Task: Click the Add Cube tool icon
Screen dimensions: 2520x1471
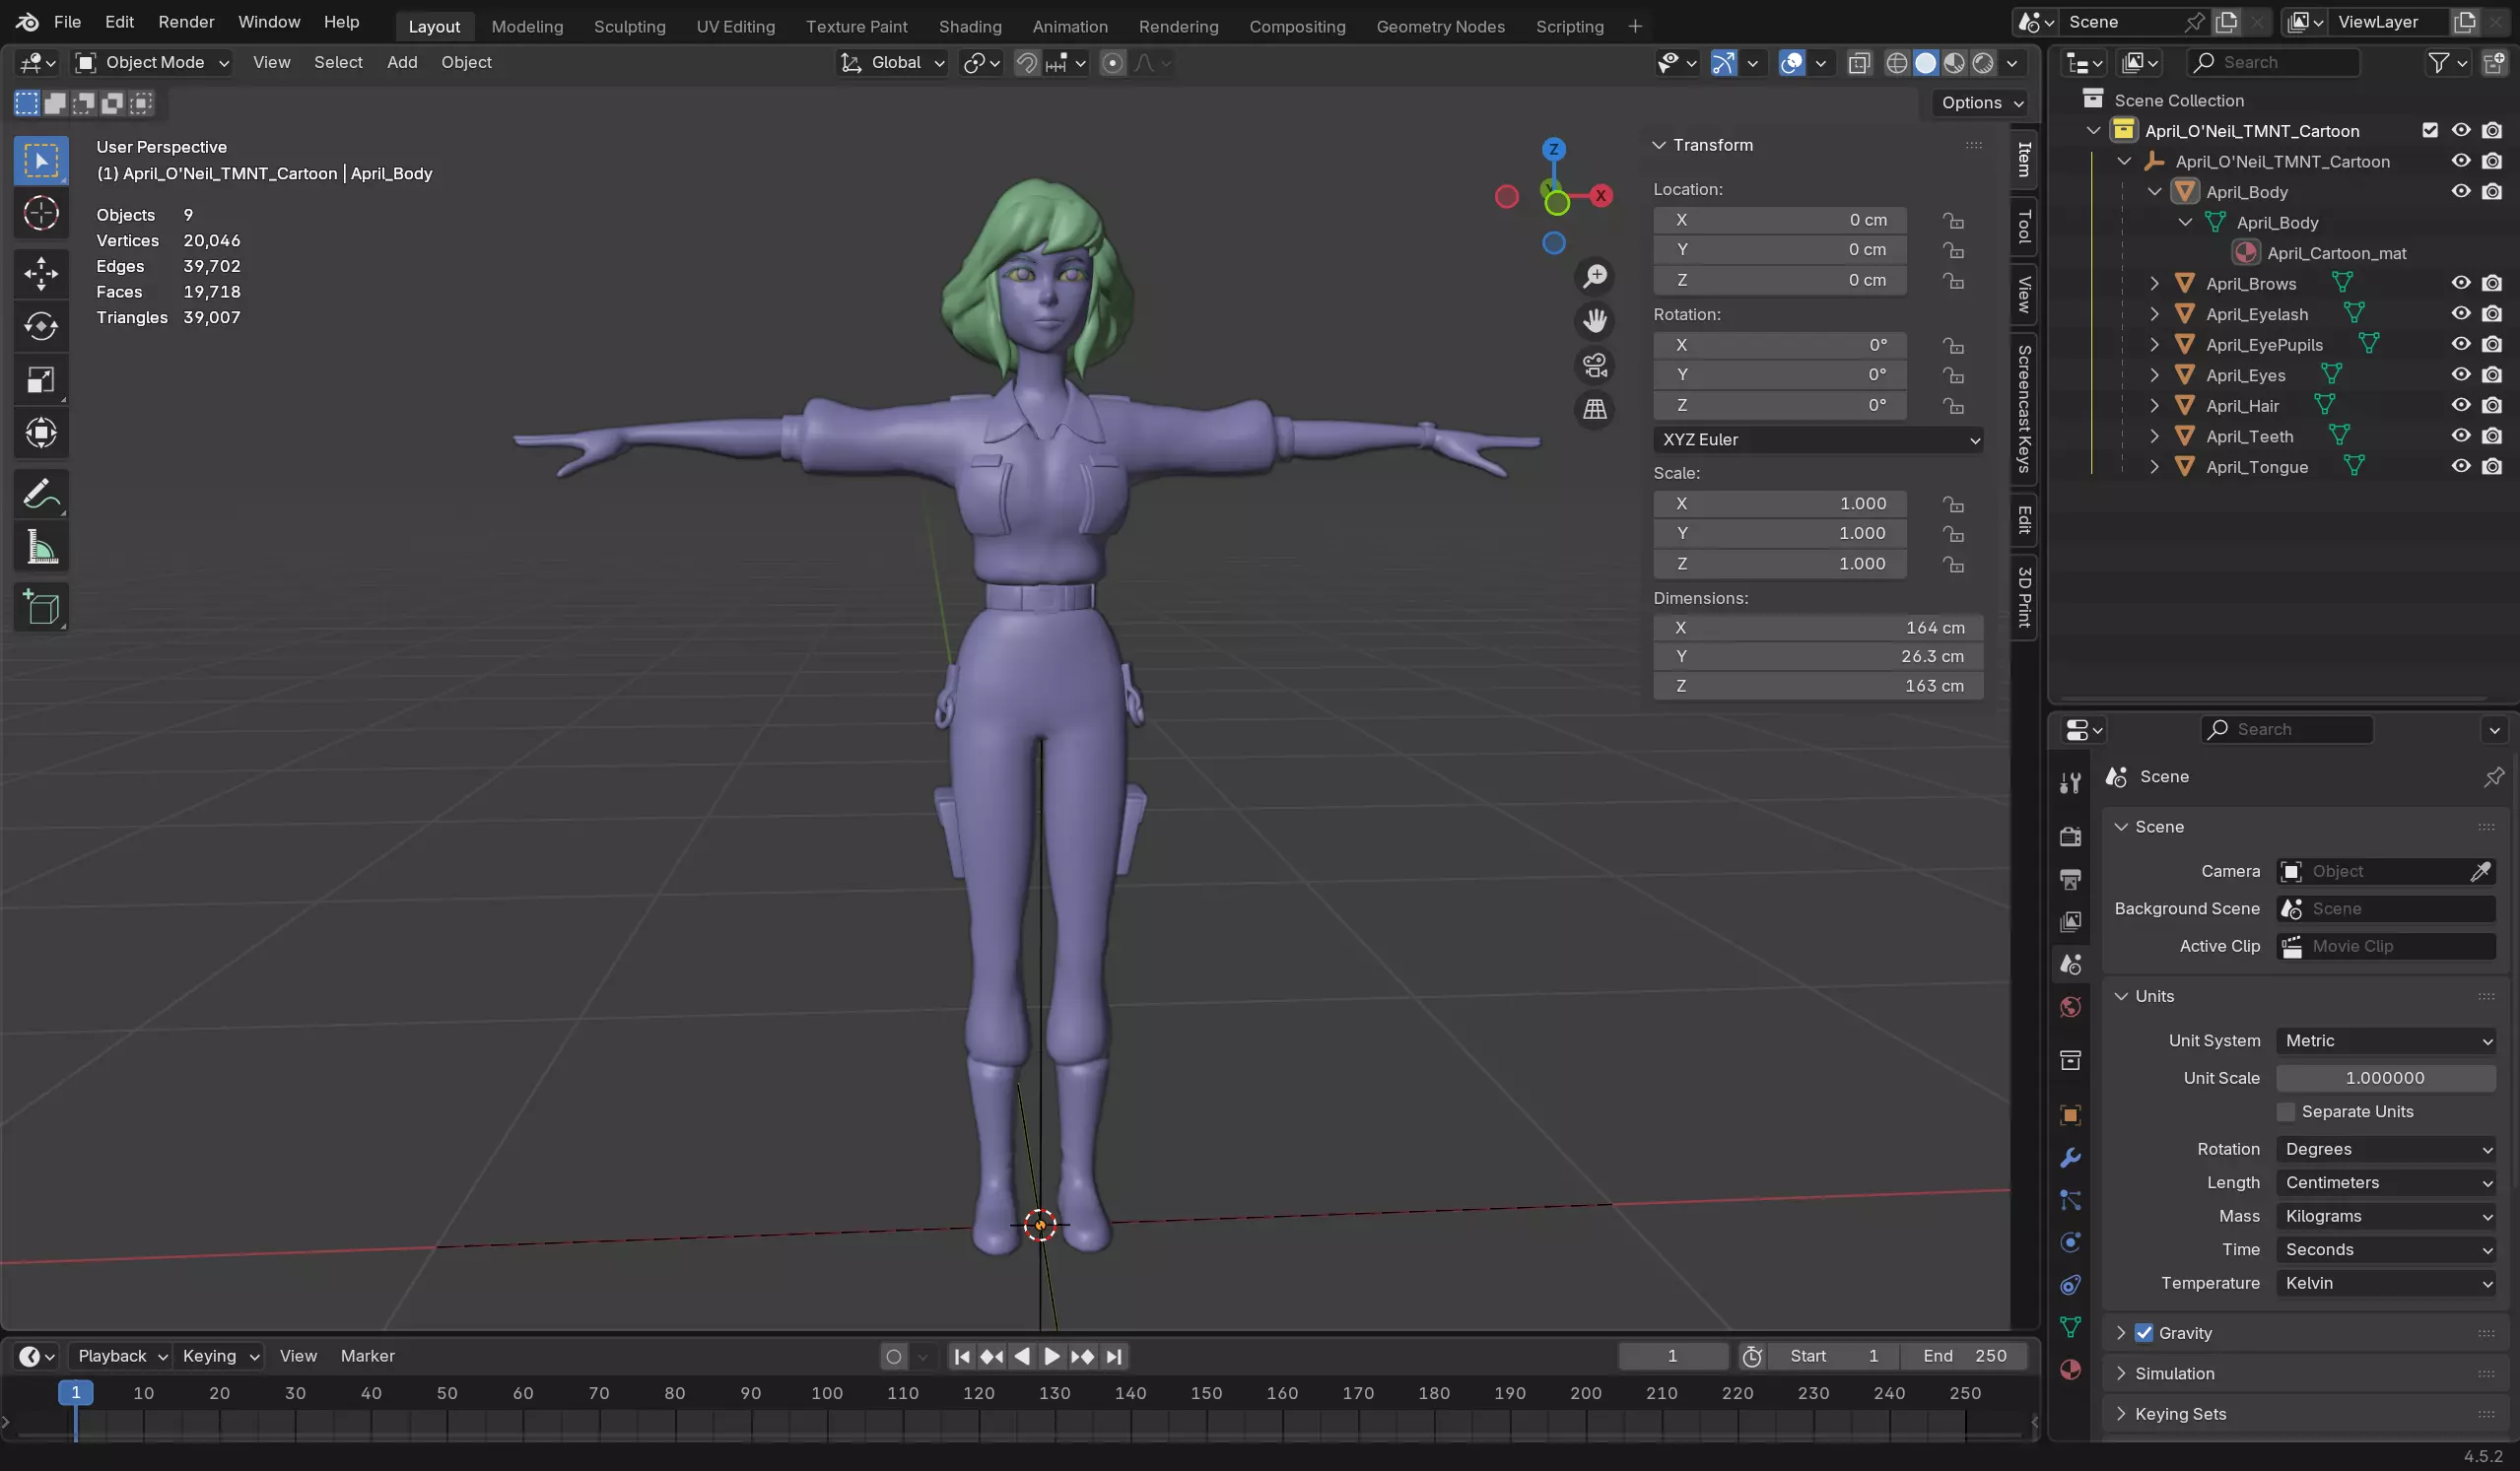Action: 41,607
